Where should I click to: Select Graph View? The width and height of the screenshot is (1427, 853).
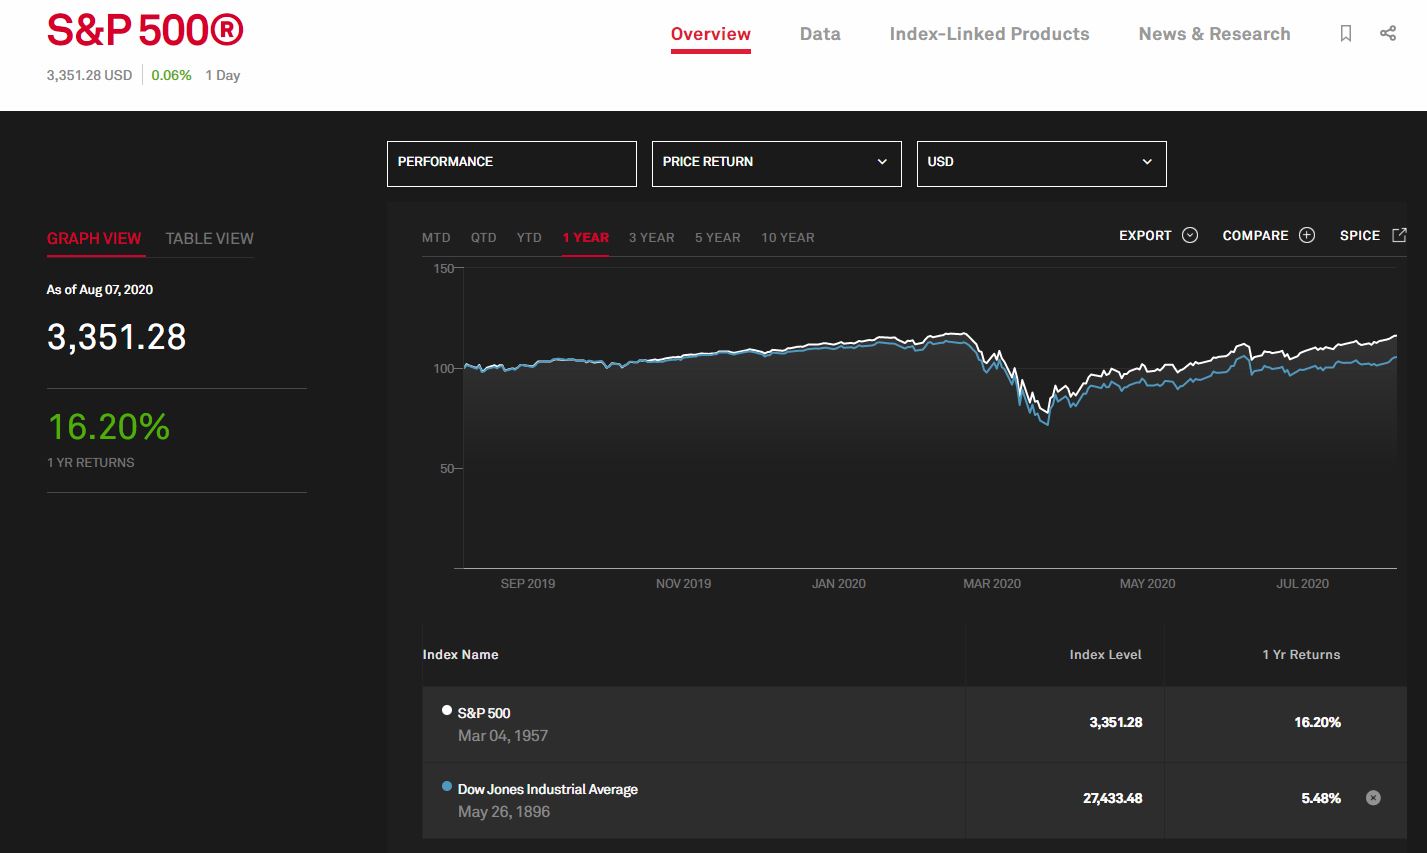pos(94,238)
